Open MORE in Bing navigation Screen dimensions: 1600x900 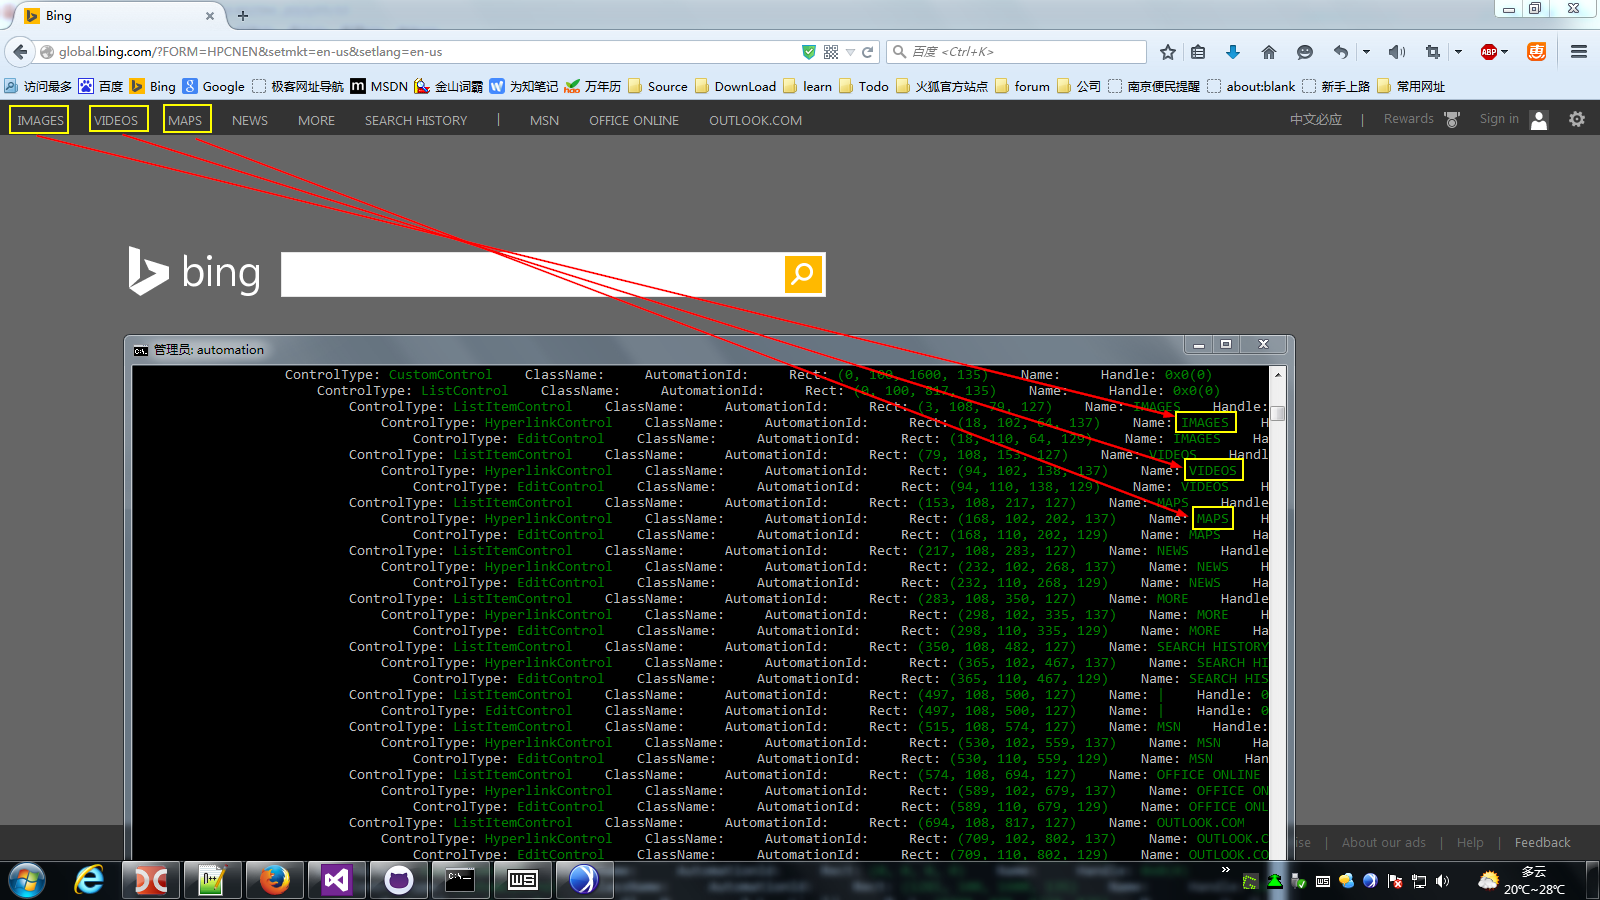(316, 120)
